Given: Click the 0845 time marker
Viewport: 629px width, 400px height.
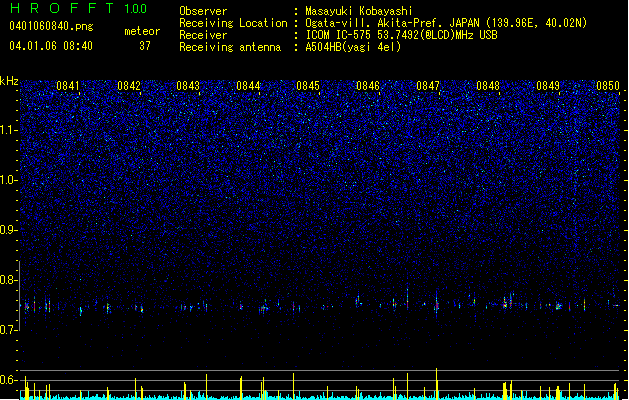Looking at the screenshot, I should pyautogui.click(x=308, y=86).
